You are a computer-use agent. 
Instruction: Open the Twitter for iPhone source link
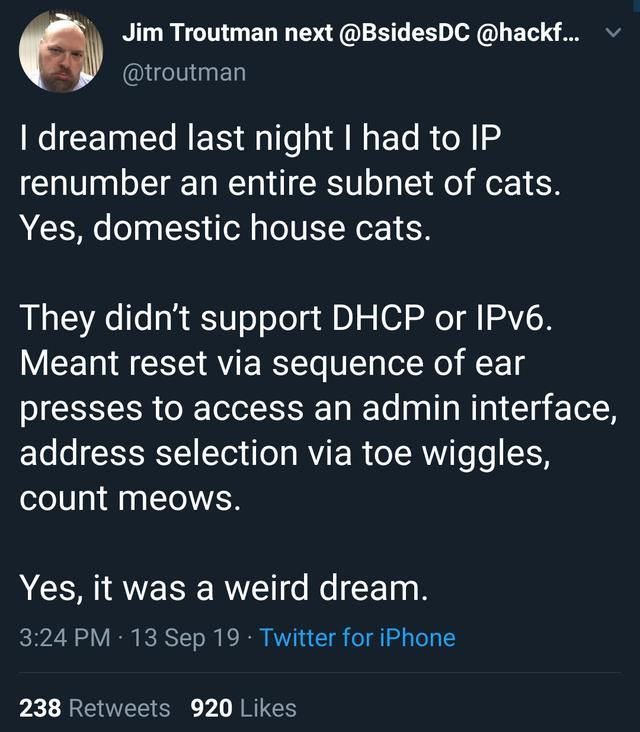[x=357, y=638]
